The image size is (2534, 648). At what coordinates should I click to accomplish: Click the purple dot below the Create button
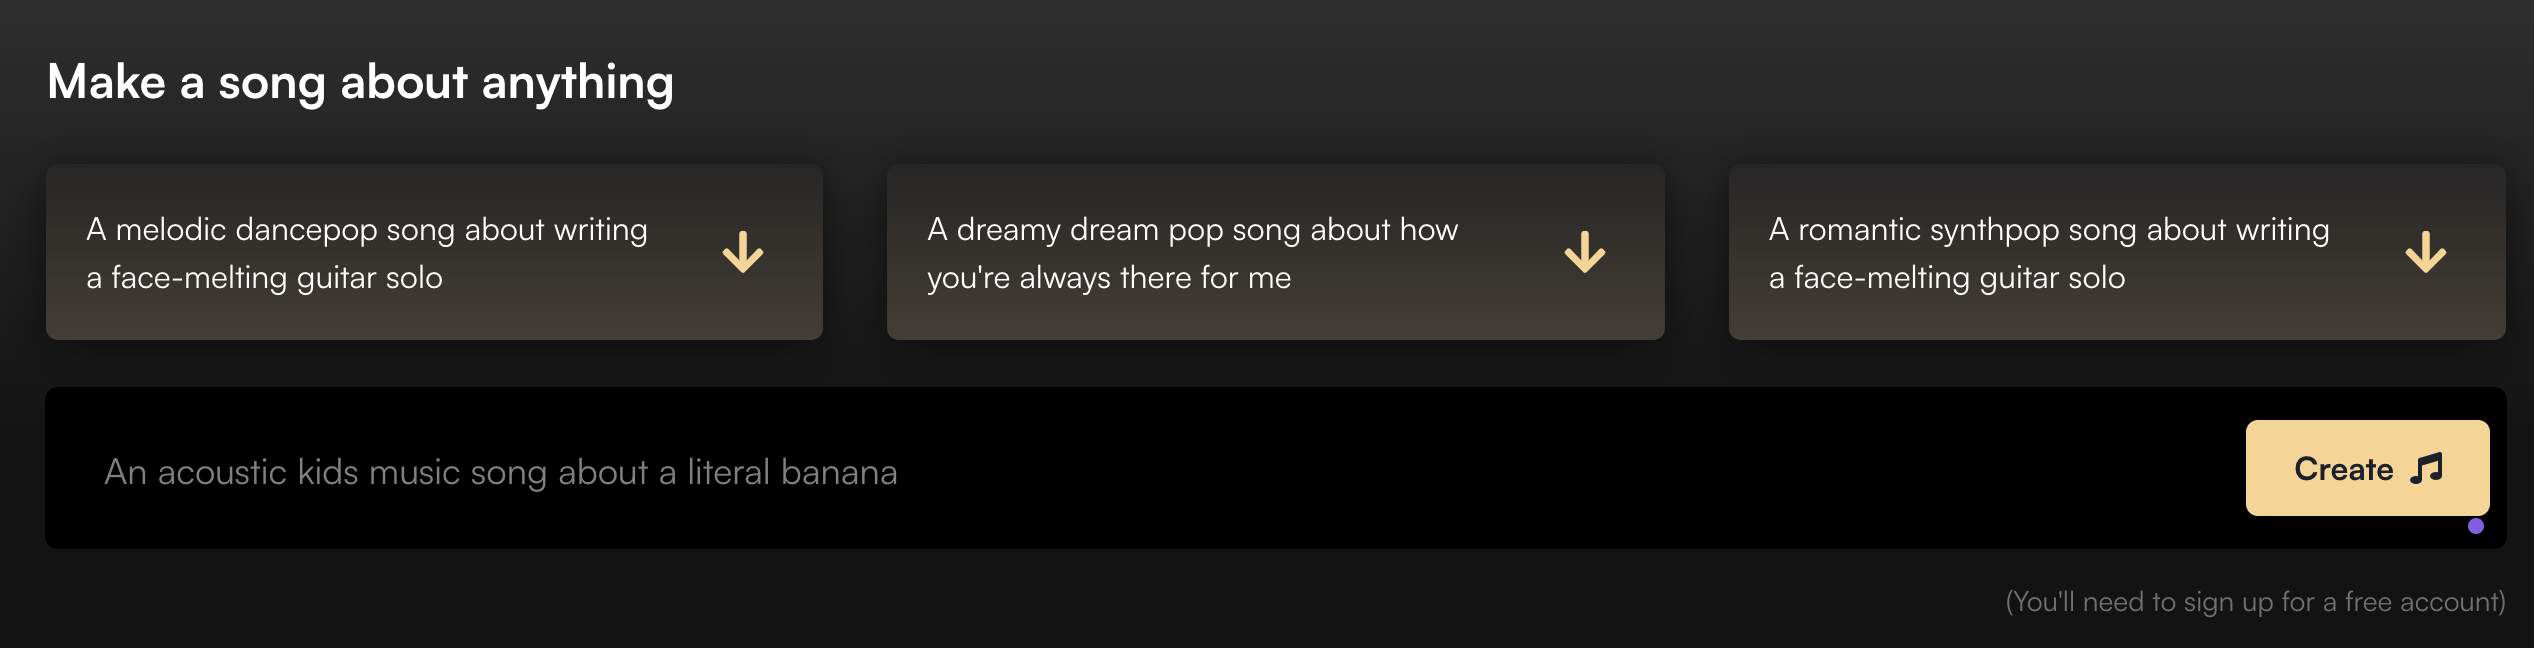click(x=2476, y=526)
